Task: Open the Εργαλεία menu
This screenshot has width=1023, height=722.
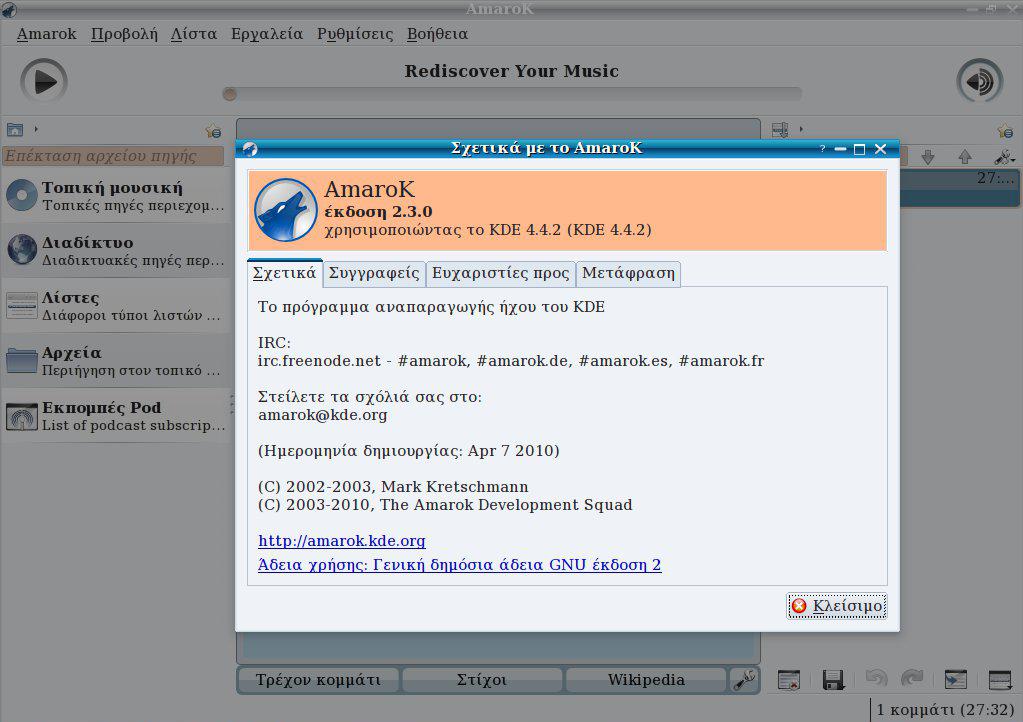Action: (267, 34)
